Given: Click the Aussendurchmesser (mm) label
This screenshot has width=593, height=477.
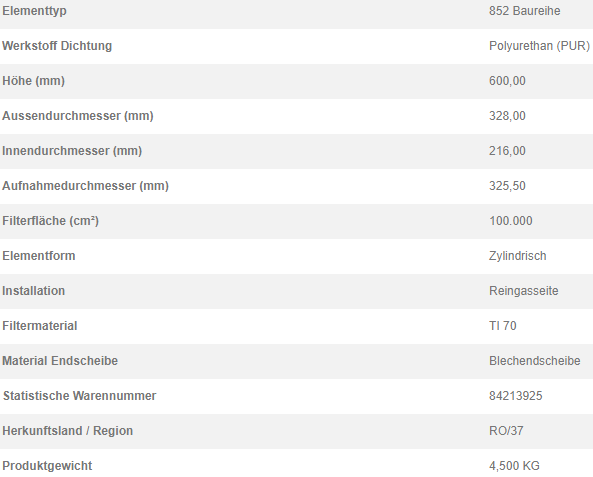Looking at the screenshot, I should click(x=78, y=116).
